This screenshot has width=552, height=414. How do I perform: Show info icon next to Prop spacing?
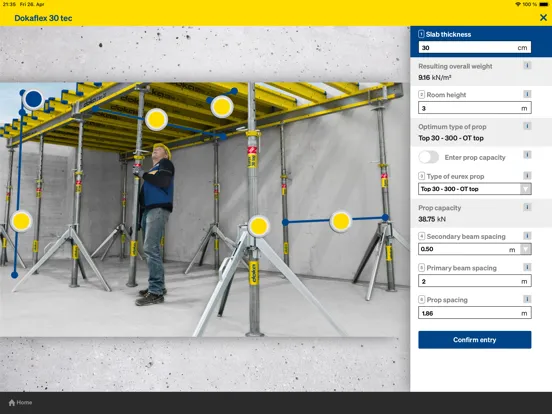click(527, 299)
